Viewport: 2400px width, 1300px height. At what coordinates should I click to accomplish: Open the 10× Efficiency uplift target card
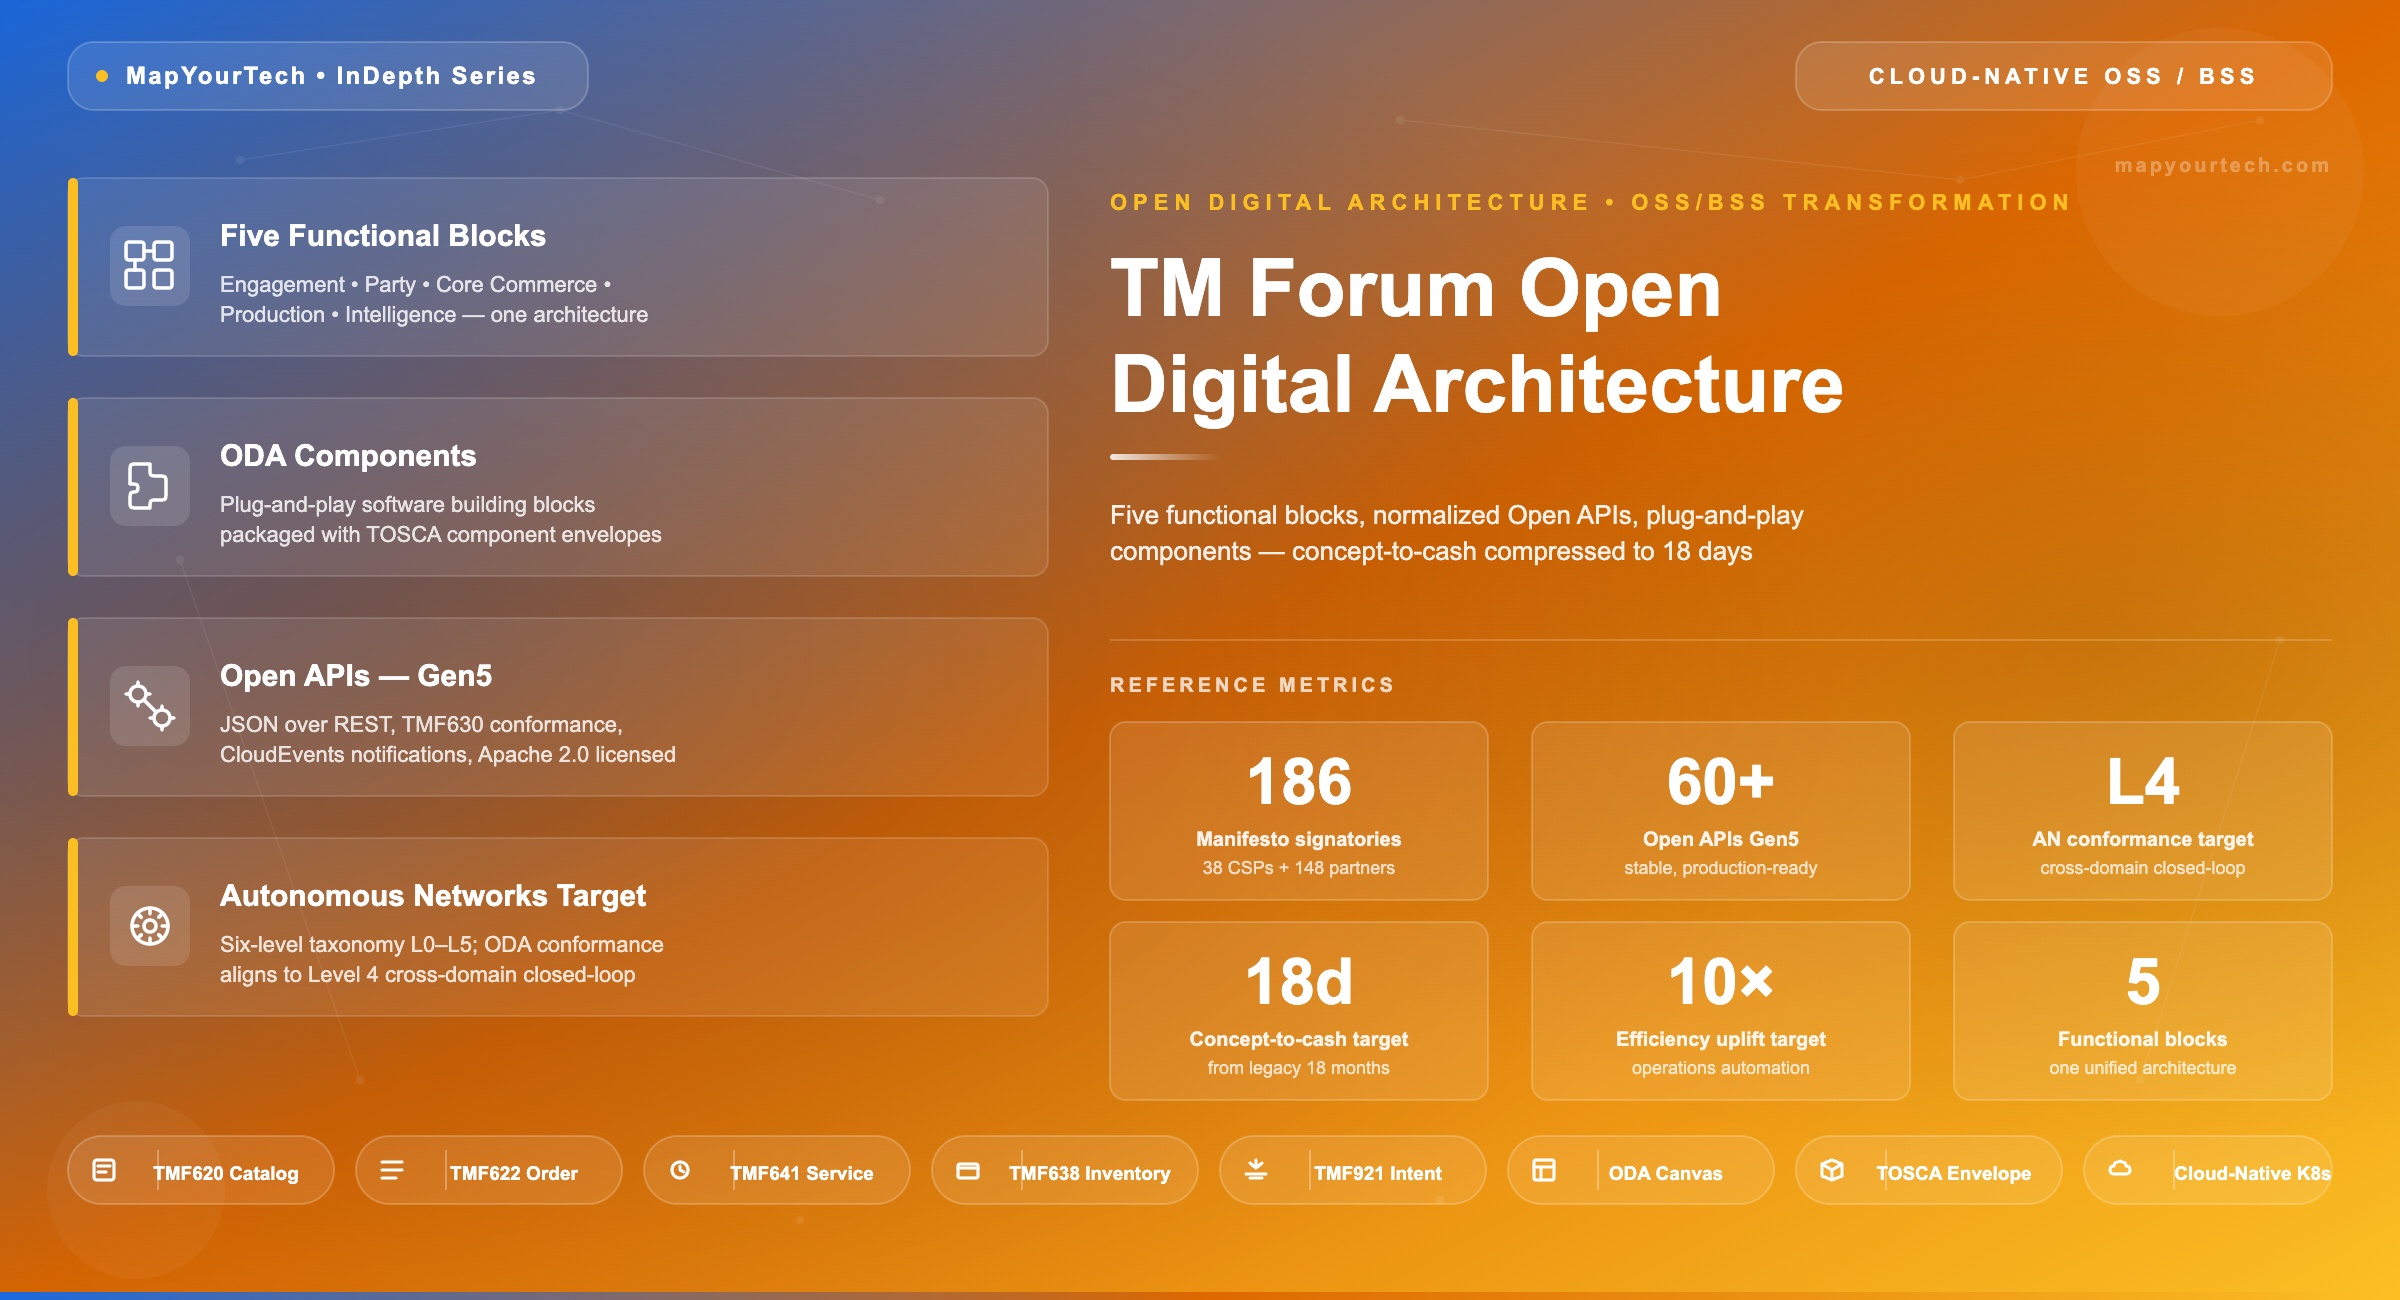(x=1721, y=1011)
